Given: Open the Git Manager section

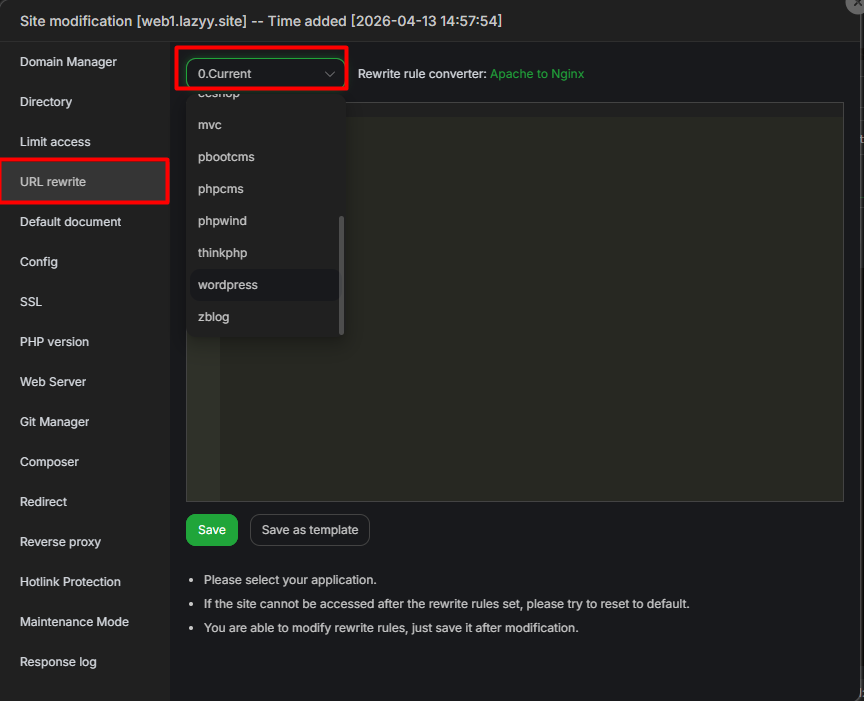Looking at the screenshot, I should point(54,422).
